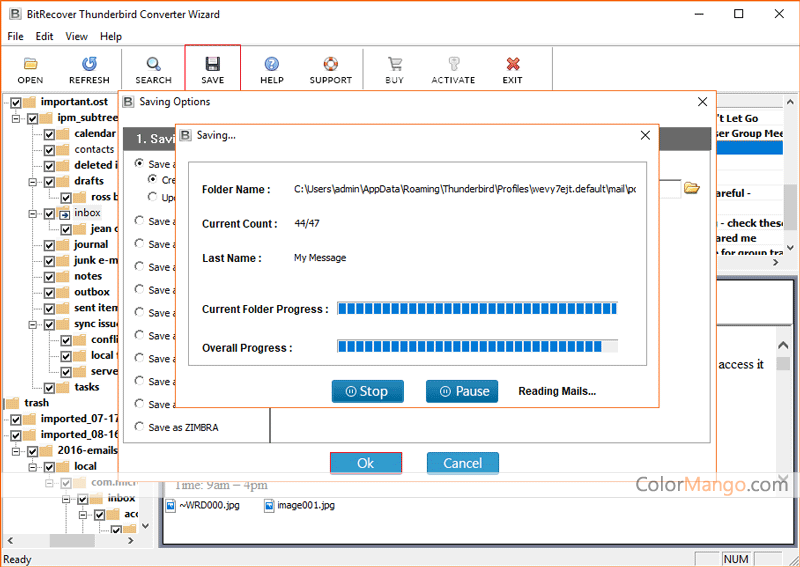Click the inbox arrow icon under drafts
800x567 pixels.
pos(63,213)
